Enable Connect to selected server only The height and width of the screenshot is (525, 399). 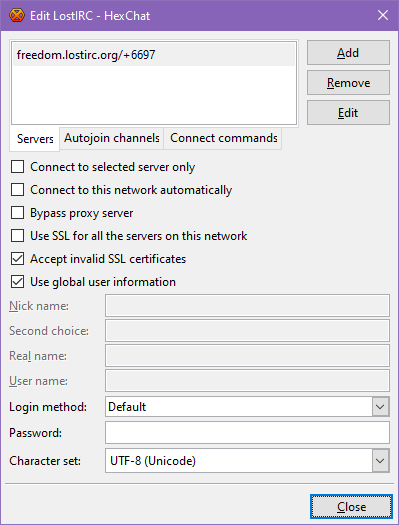pos(17,167)
